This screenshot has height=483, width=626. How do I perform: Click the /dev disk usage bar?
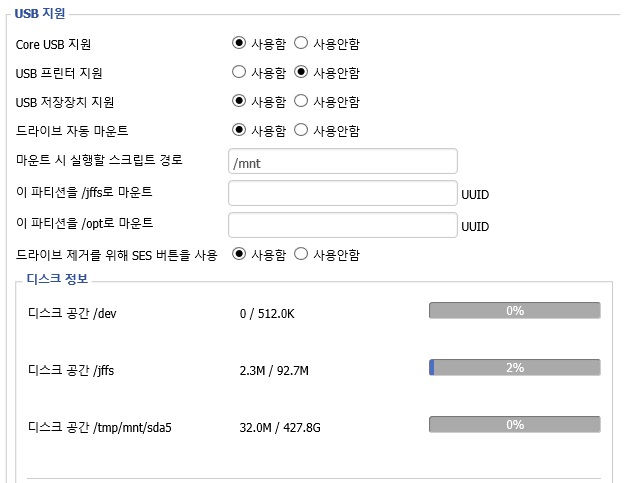coord(515,311)
